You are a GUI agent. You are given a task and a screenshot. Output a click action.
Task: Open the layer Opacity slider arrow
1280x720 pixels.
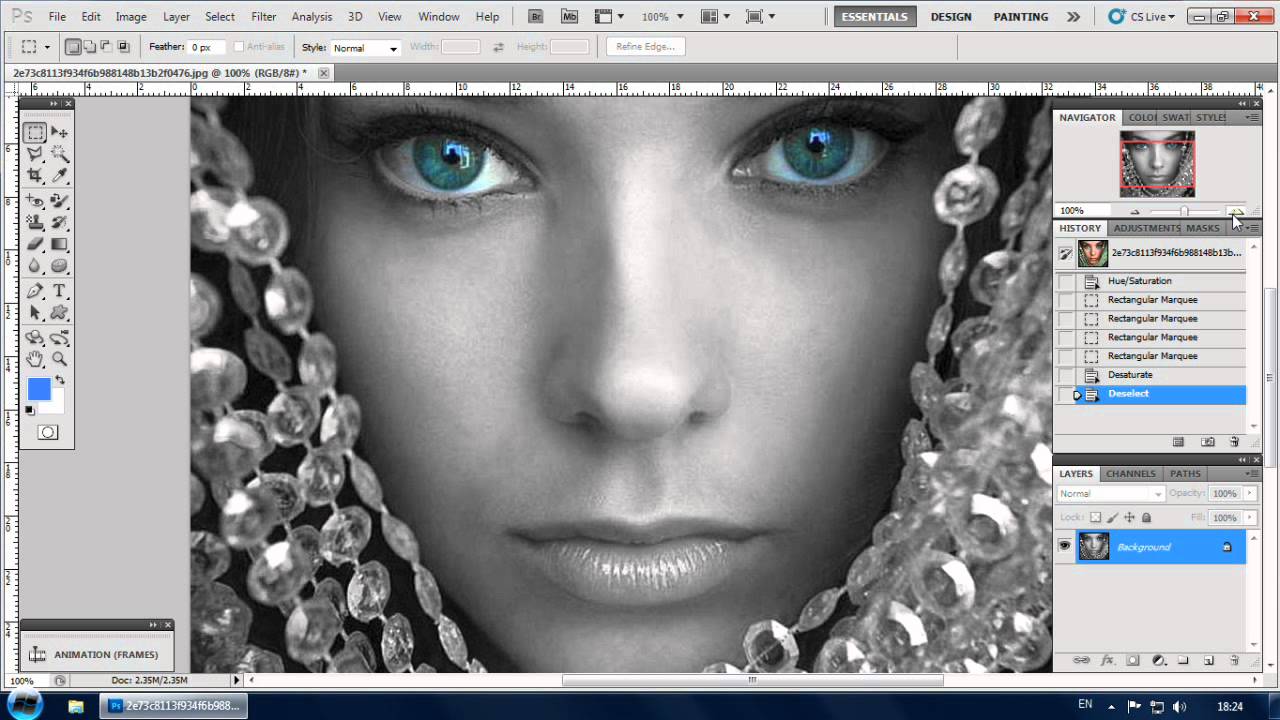1249,493
